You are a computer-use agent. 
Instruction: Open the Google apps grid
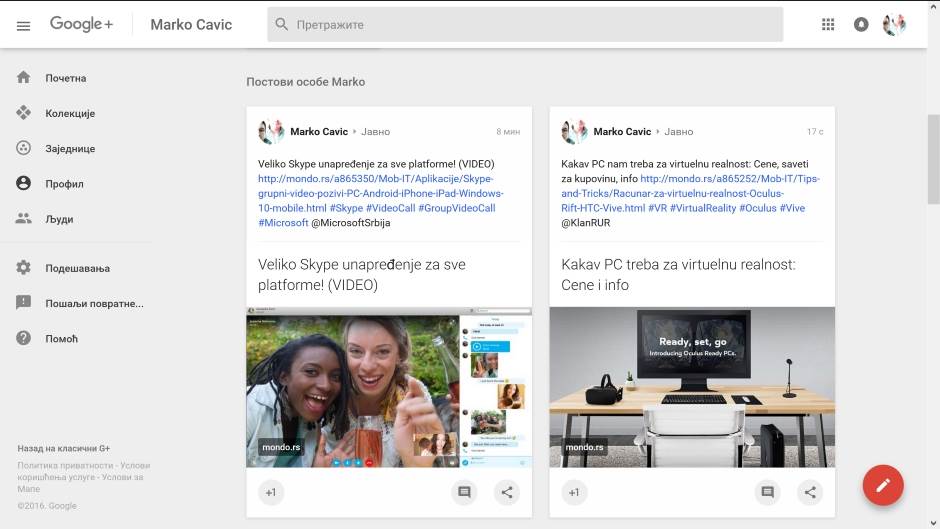(828, 25)
